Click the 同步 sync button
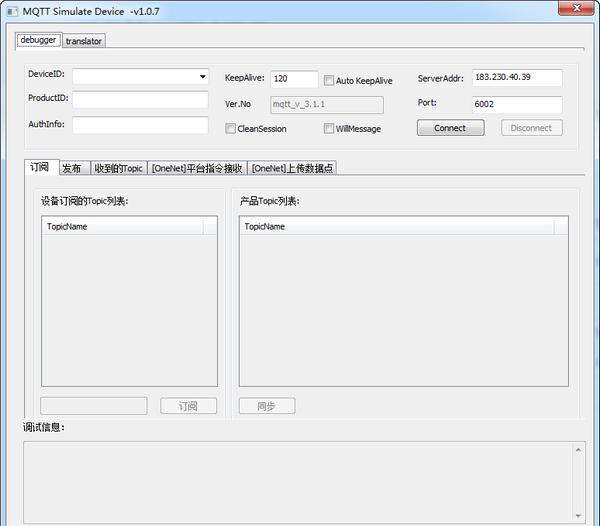Image resolution: width=600 pixels, height=526 pixels. tap(267, 406)
